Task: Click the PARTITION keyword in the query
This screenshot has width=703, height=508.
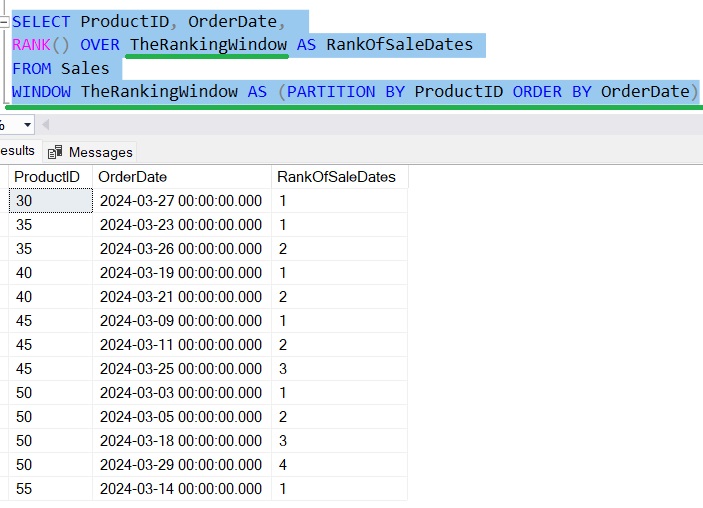Action: click(331, 91)
